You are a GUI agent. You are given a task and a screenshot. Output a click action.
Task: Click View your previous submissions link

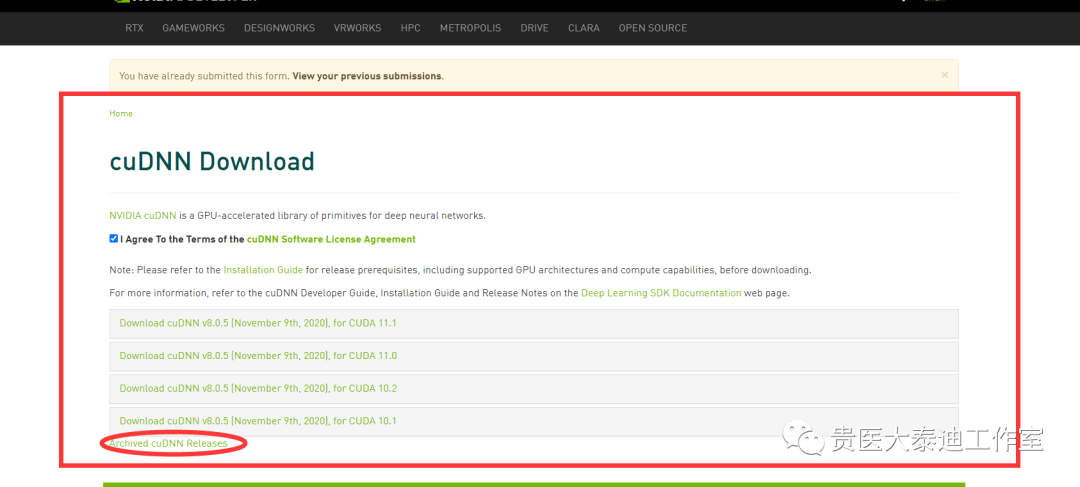(366, 76)
